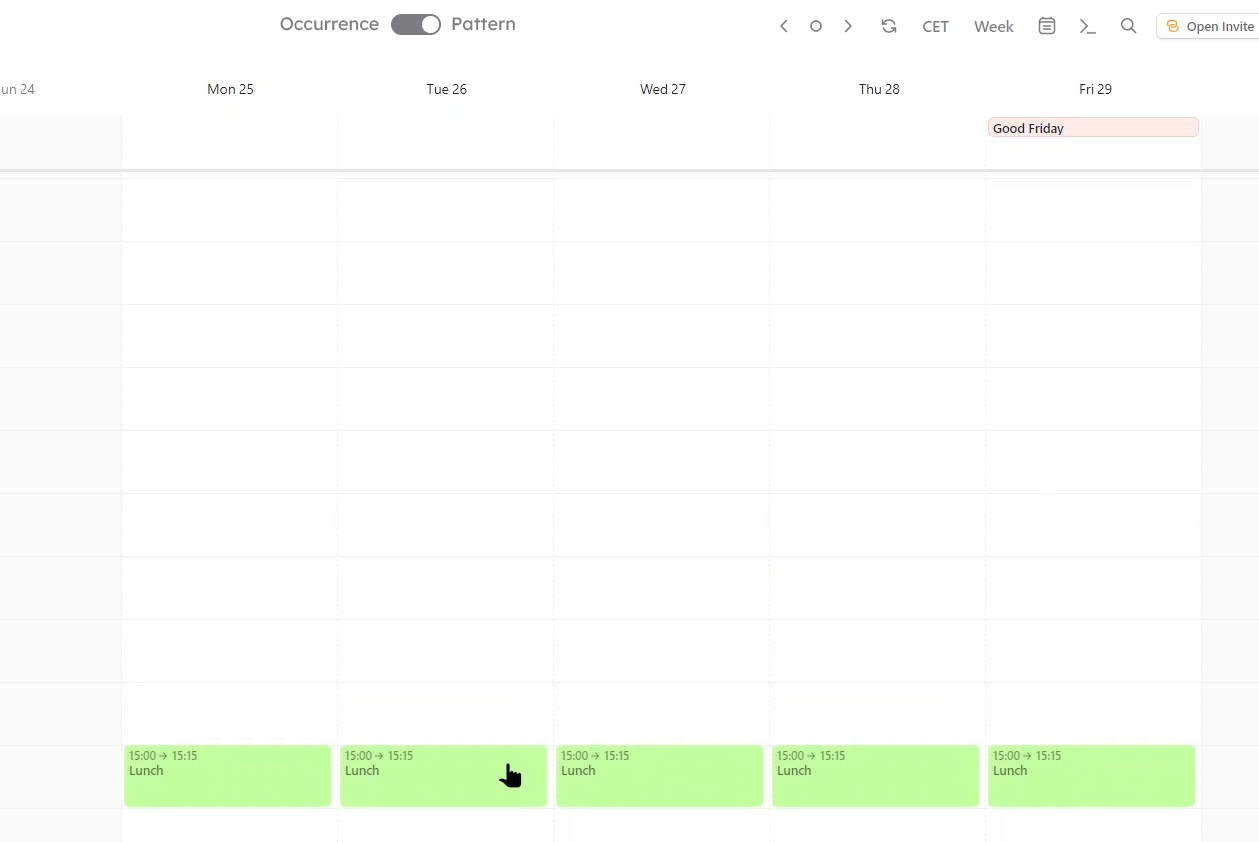1259x842 pixels.
Task: Open Tuesday's Lunch event
Action: (444, 775)
